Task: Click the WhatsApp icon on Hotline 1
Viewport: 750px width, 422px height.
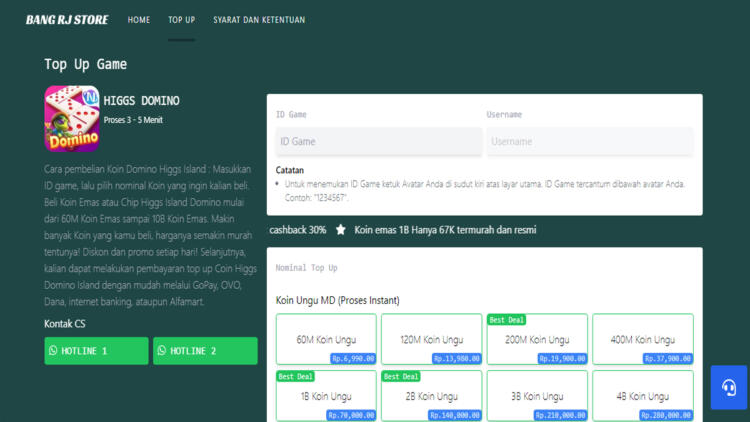Action: 53,351
